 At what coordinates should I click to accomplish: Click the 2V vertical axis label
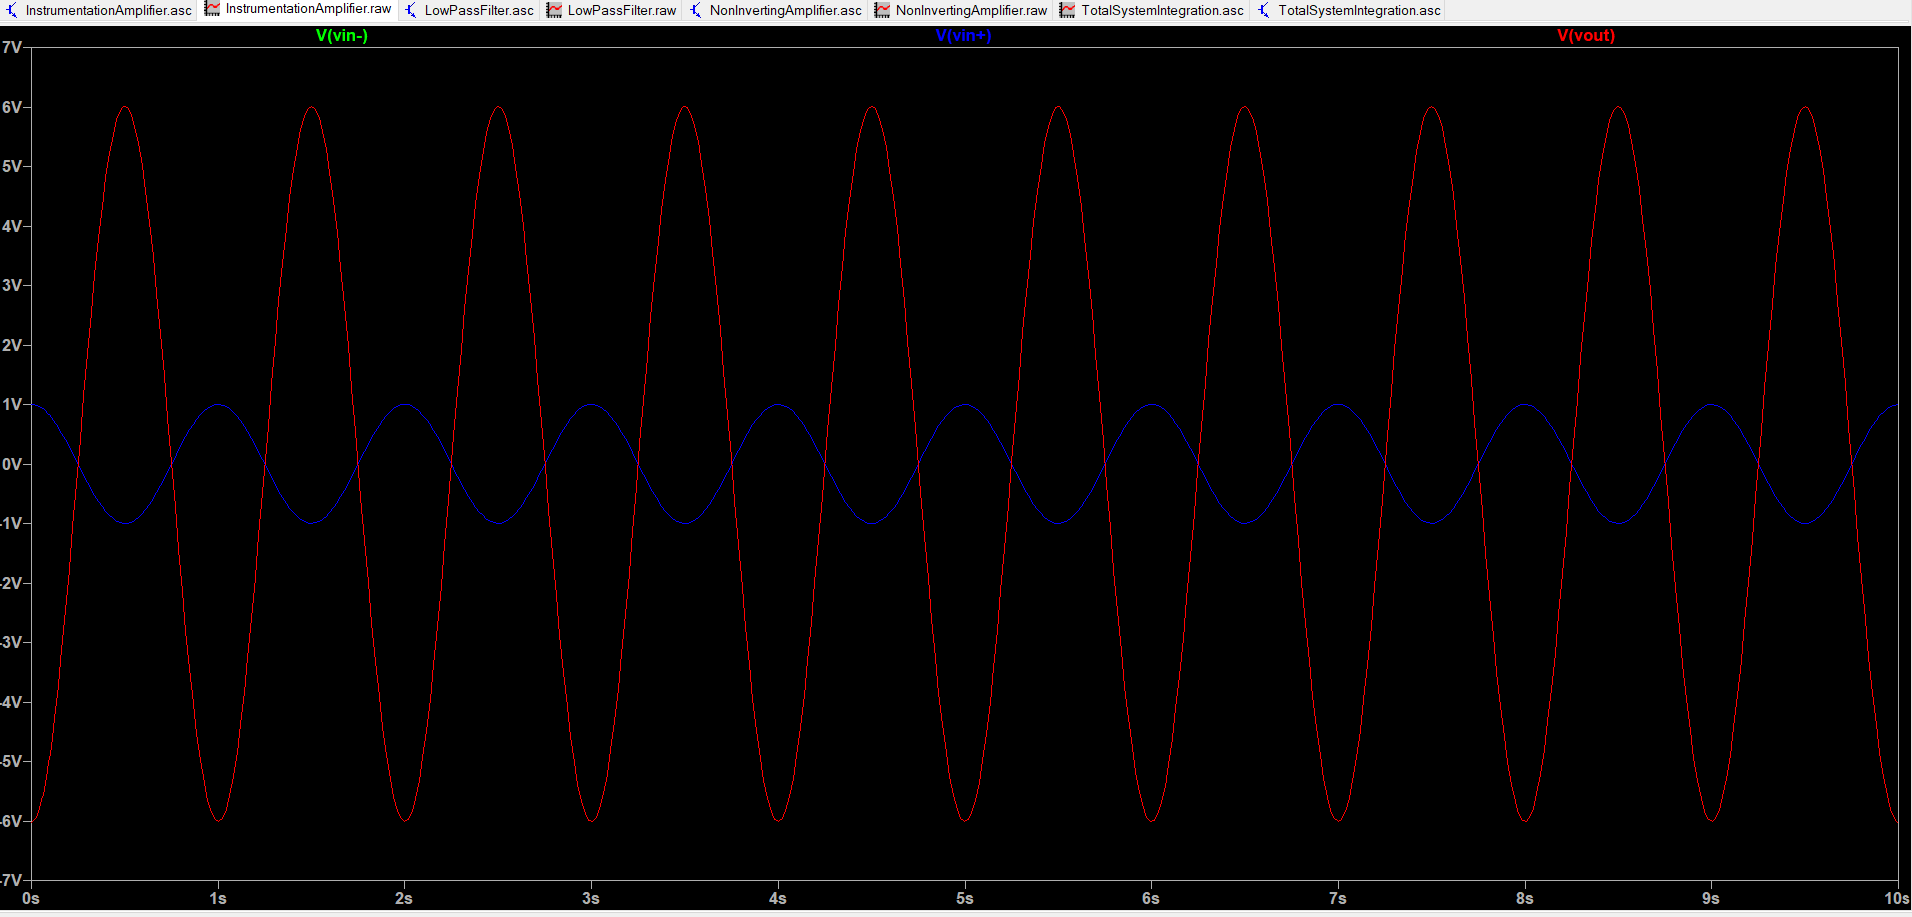pos(11,345)
